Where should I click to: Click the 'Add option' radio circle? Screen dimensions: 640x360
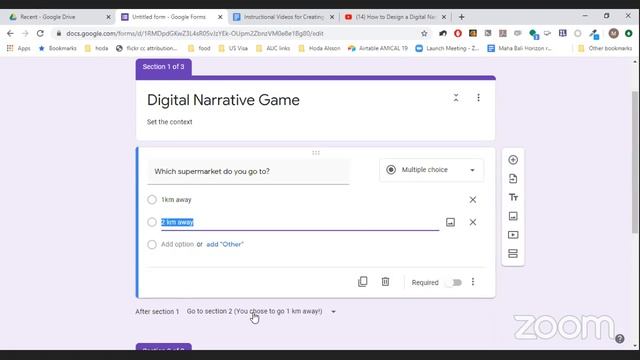tap(152, 244)
